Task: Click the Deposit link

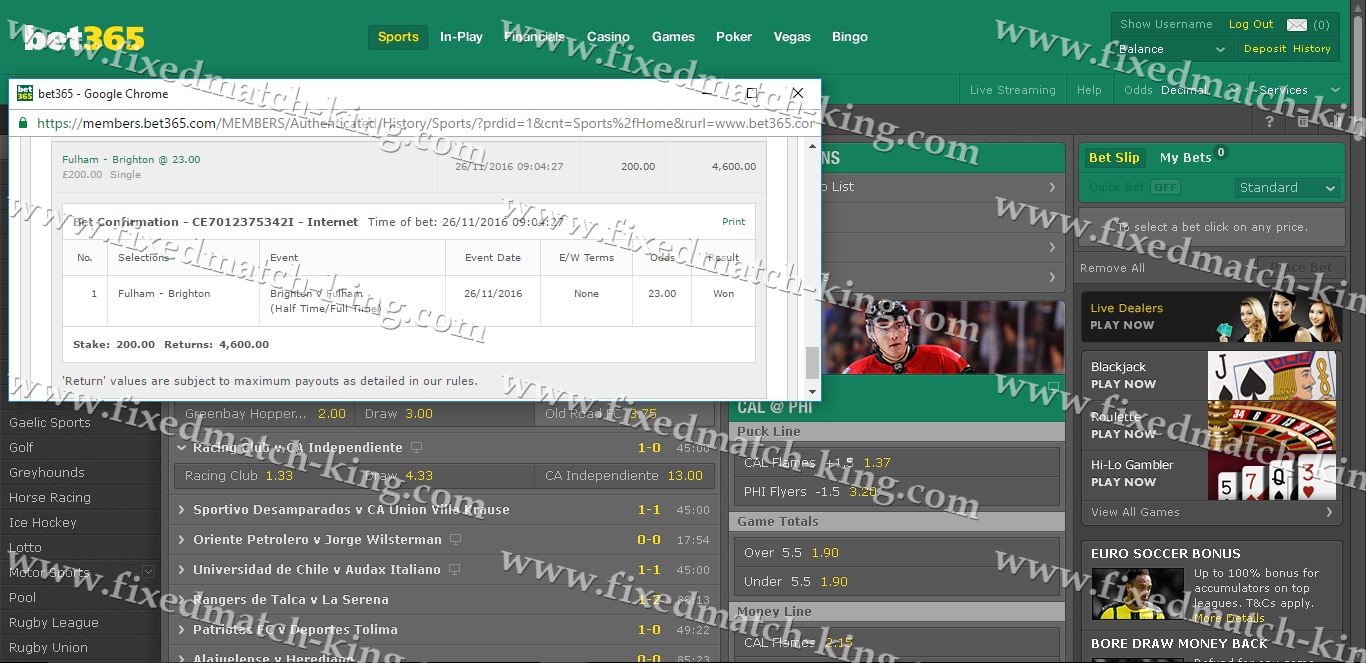Action: click(1265, 49)
